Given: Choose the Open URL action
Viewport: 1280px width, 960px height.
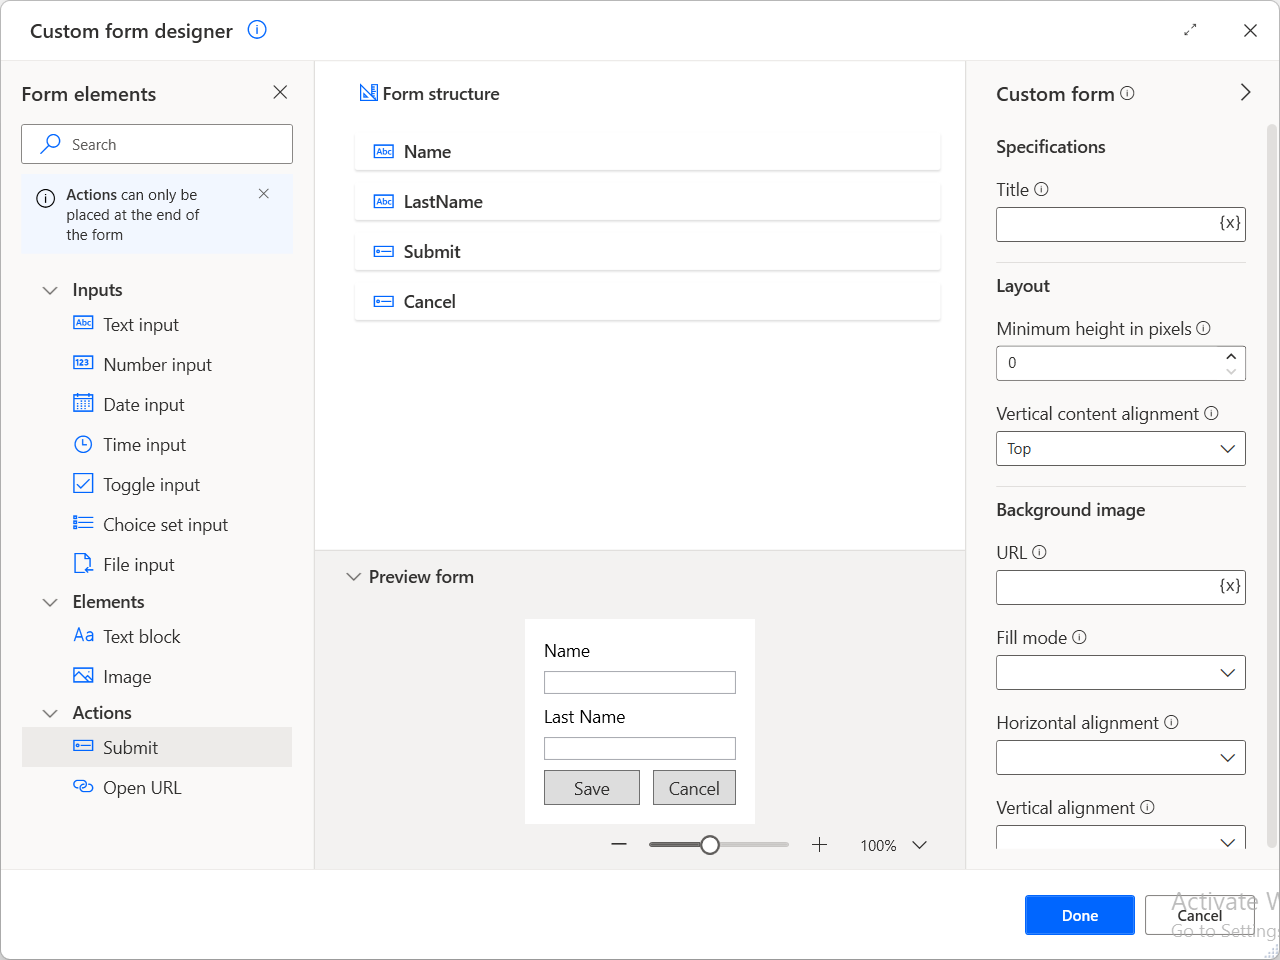Looking at the screenshot, I should pyautogui.click(x=140, y=787).
